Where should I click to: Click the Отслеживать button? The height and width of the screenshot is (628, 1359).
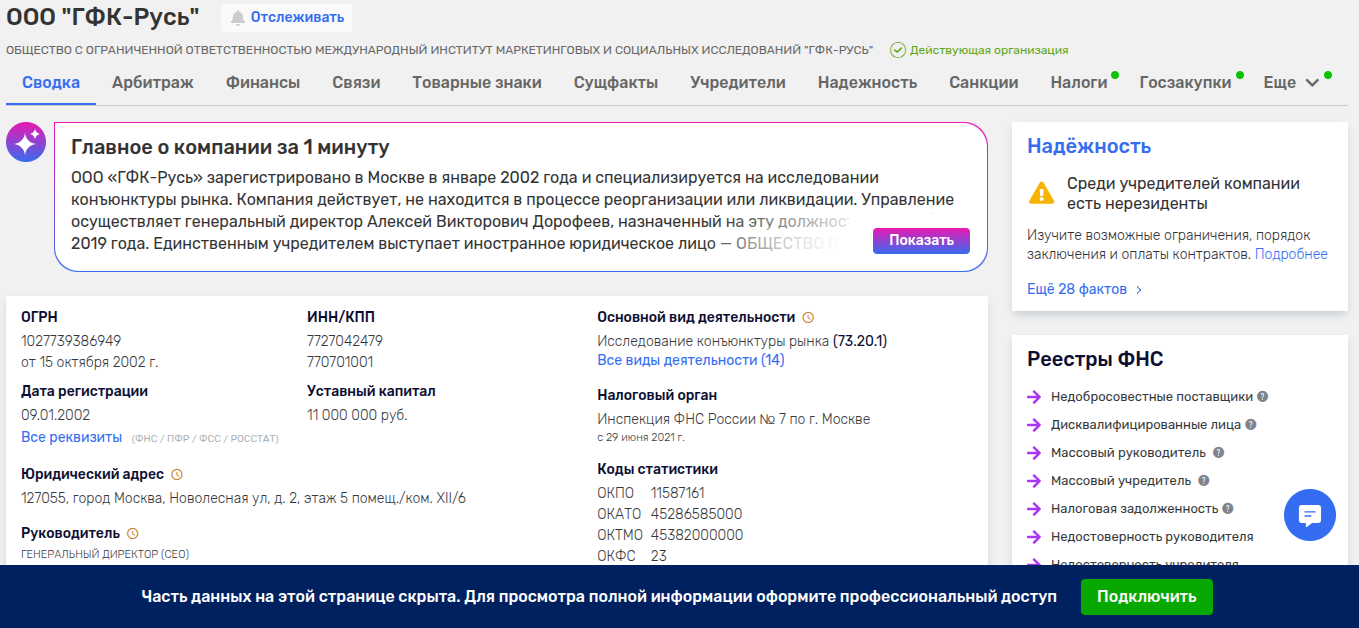pyautogui.click(x=287, y=17)
